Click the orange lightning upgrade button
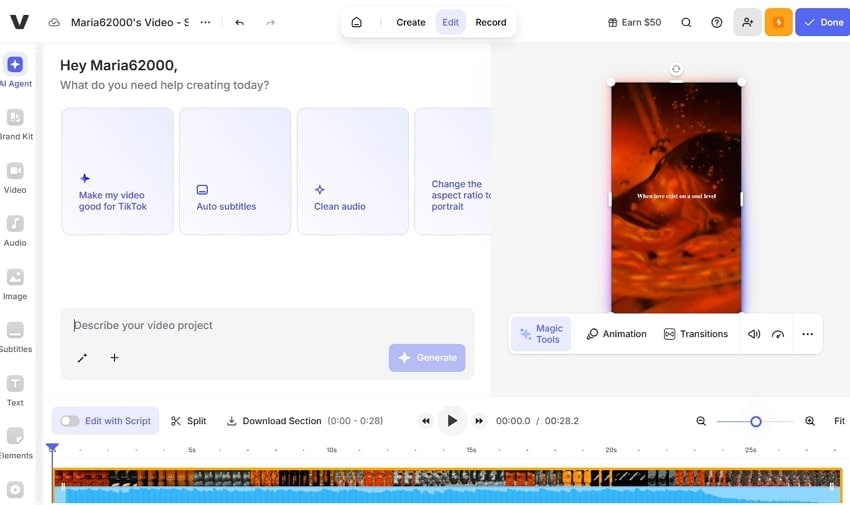 pyautogui.click(x=778, y=22)
